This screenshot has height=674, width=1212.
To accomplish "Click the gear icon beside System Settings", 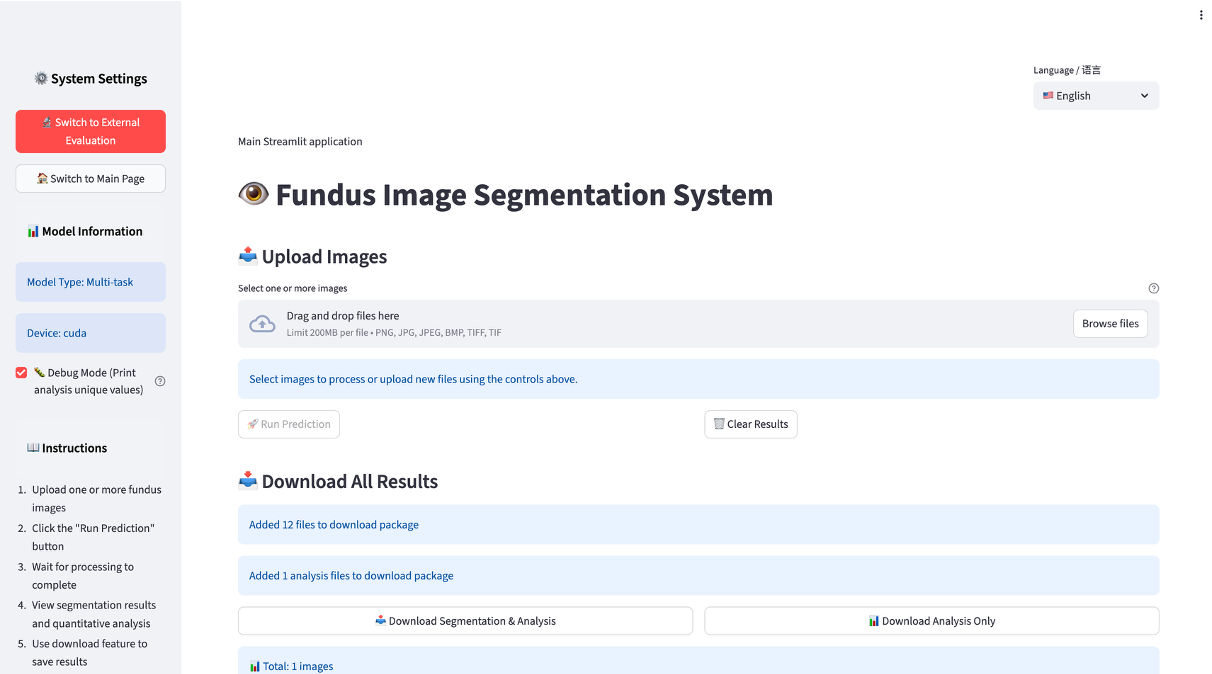I will pos(41,79).
